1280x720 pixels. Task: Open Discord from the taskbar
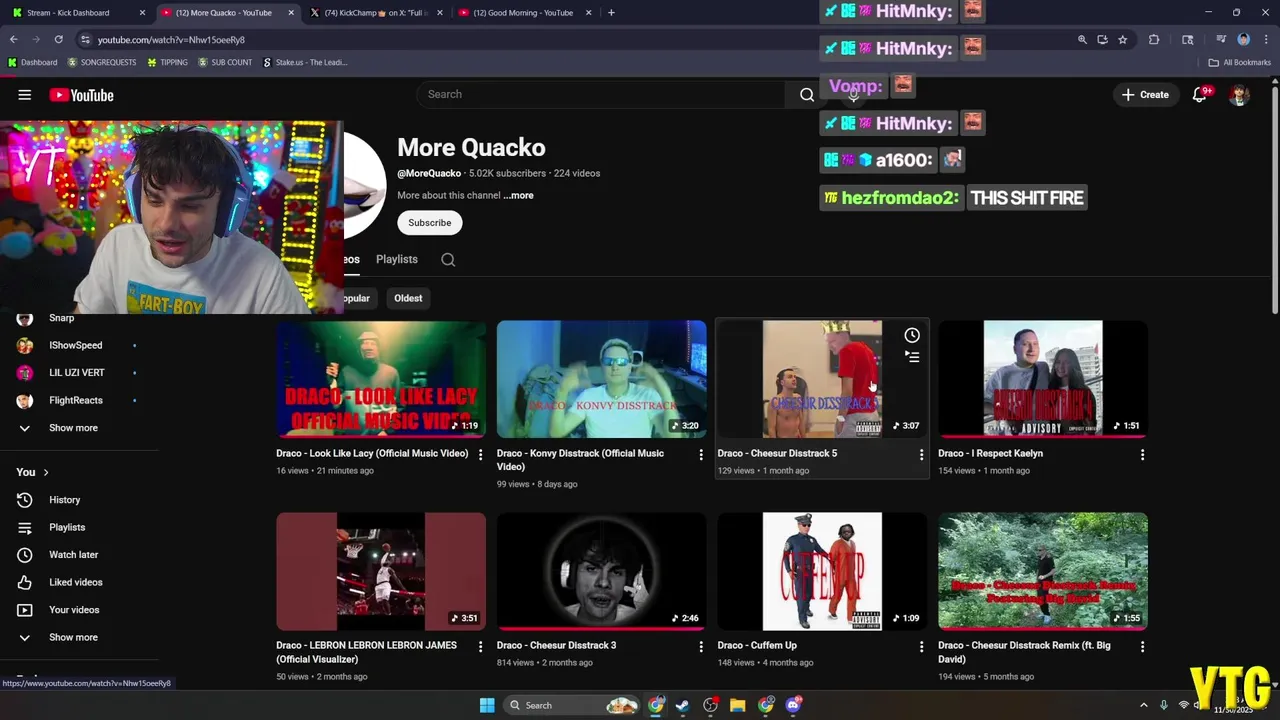click(x=793, y=705)
